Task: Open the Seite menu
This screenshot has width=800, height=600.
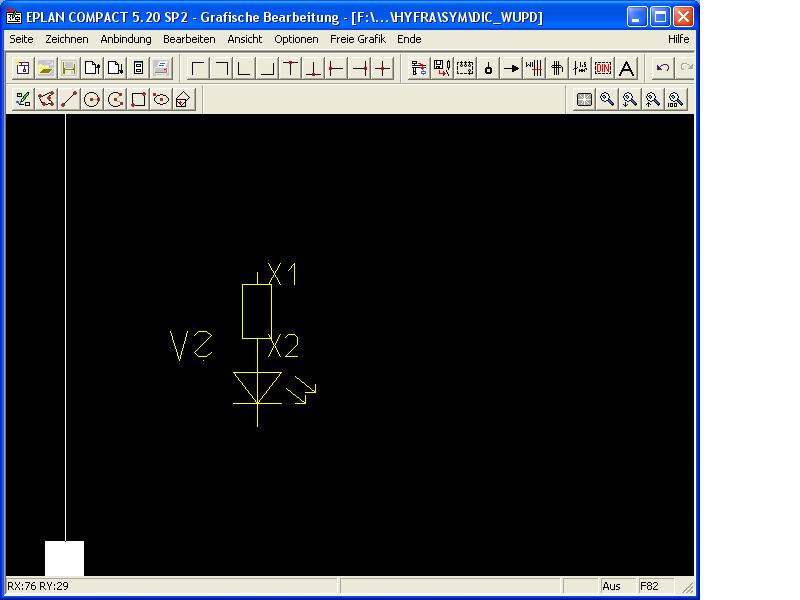Action: pyautogui.click(x=21, y=39)
